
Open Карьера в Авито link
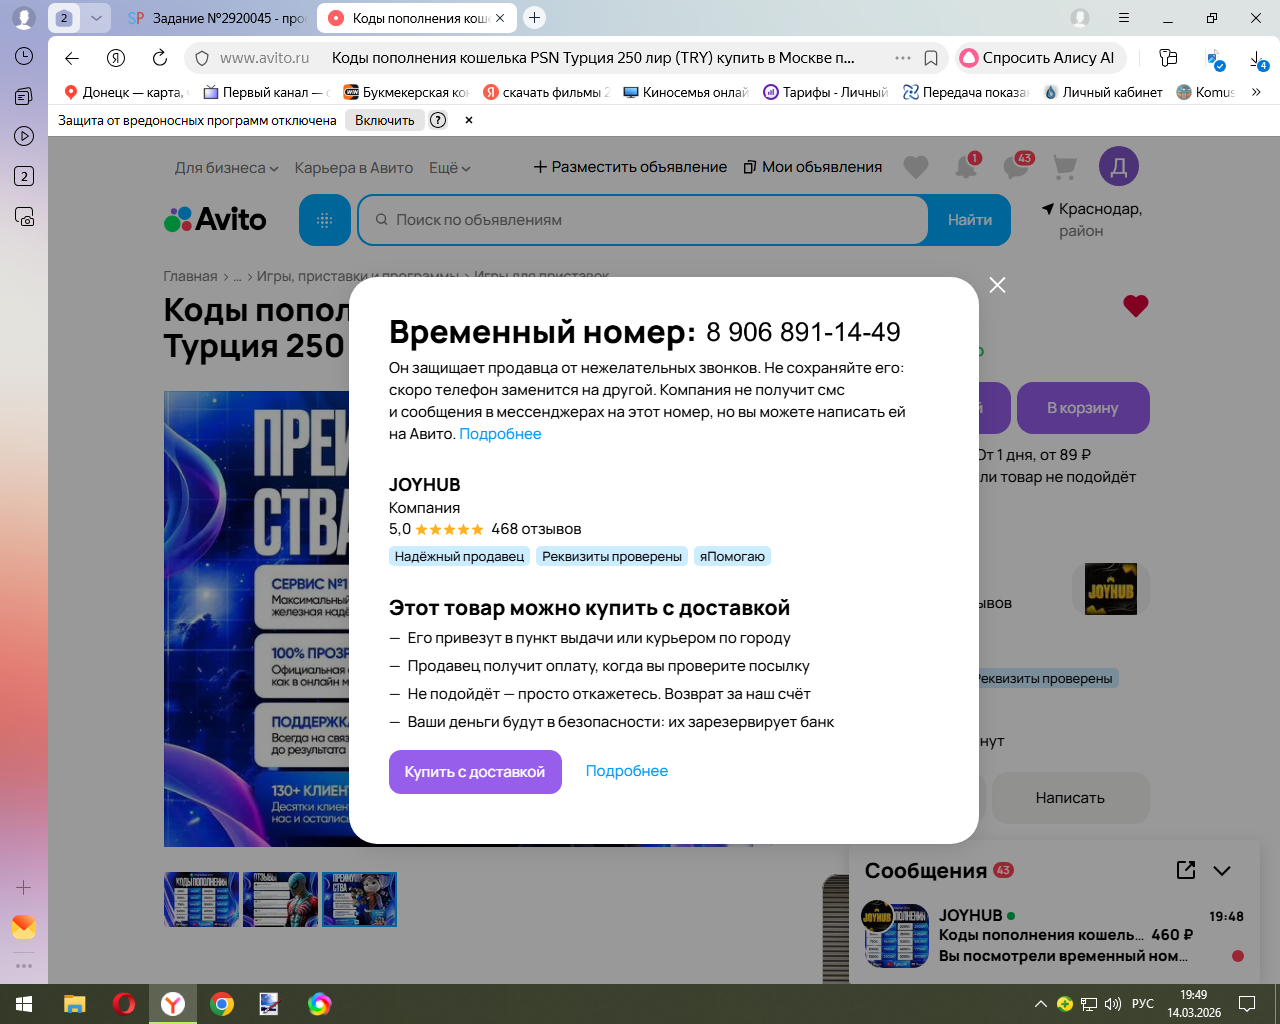(x=353, y=168)
